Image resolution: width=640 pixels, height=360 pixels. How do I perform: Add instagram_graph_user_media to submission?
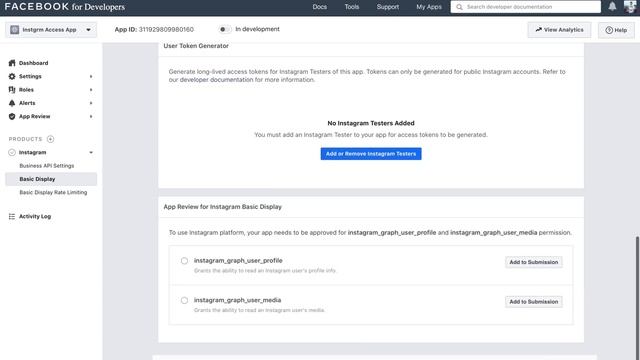[533, 302]
